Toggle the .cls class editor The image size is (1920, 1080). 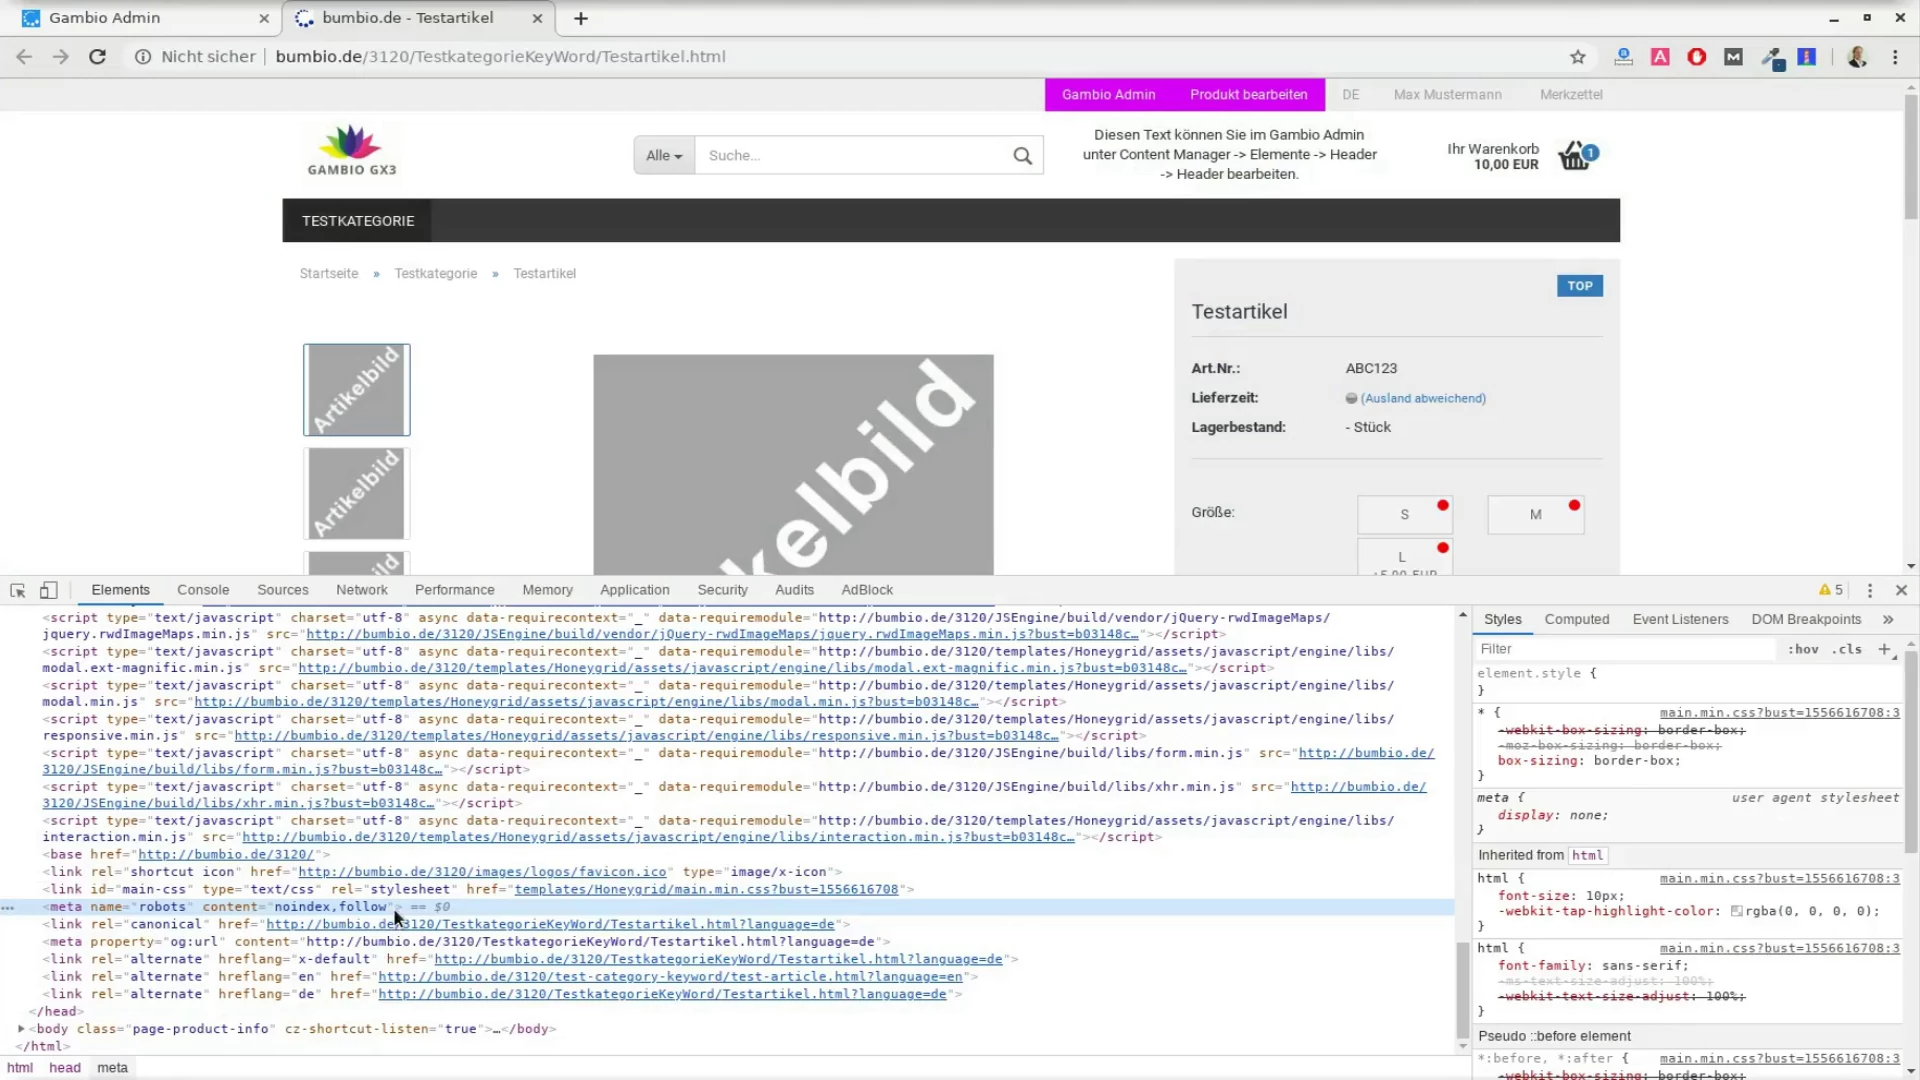(1847, 649)
